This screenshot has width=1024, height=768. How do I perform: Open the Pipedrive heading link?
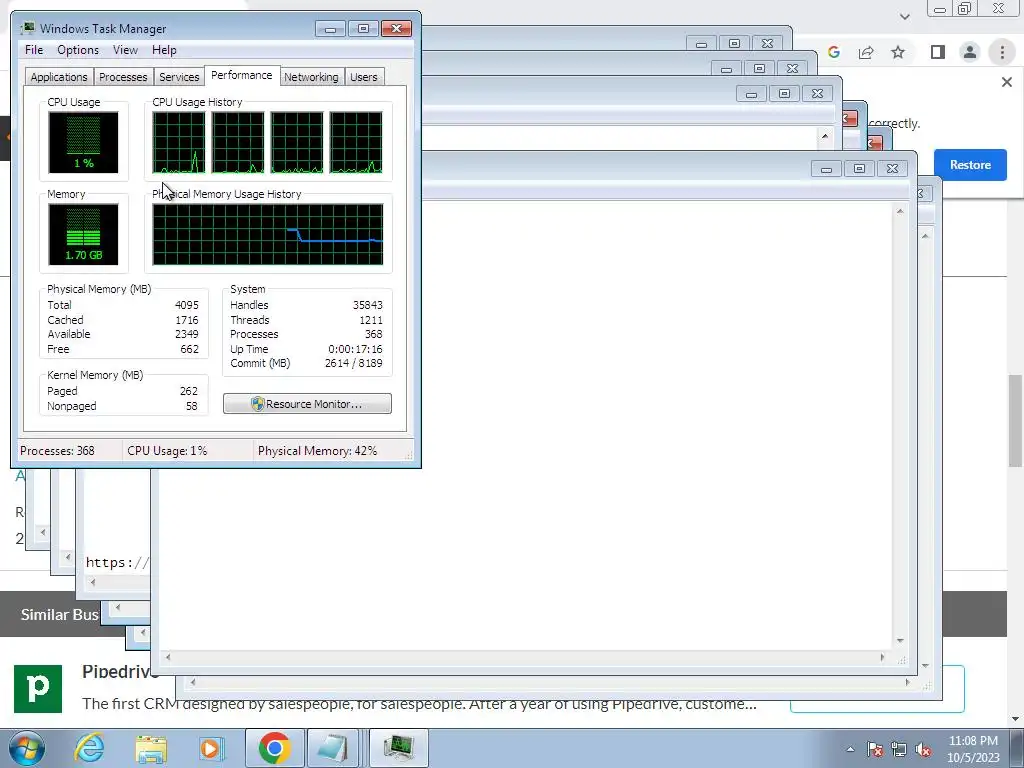click(120, 671)
